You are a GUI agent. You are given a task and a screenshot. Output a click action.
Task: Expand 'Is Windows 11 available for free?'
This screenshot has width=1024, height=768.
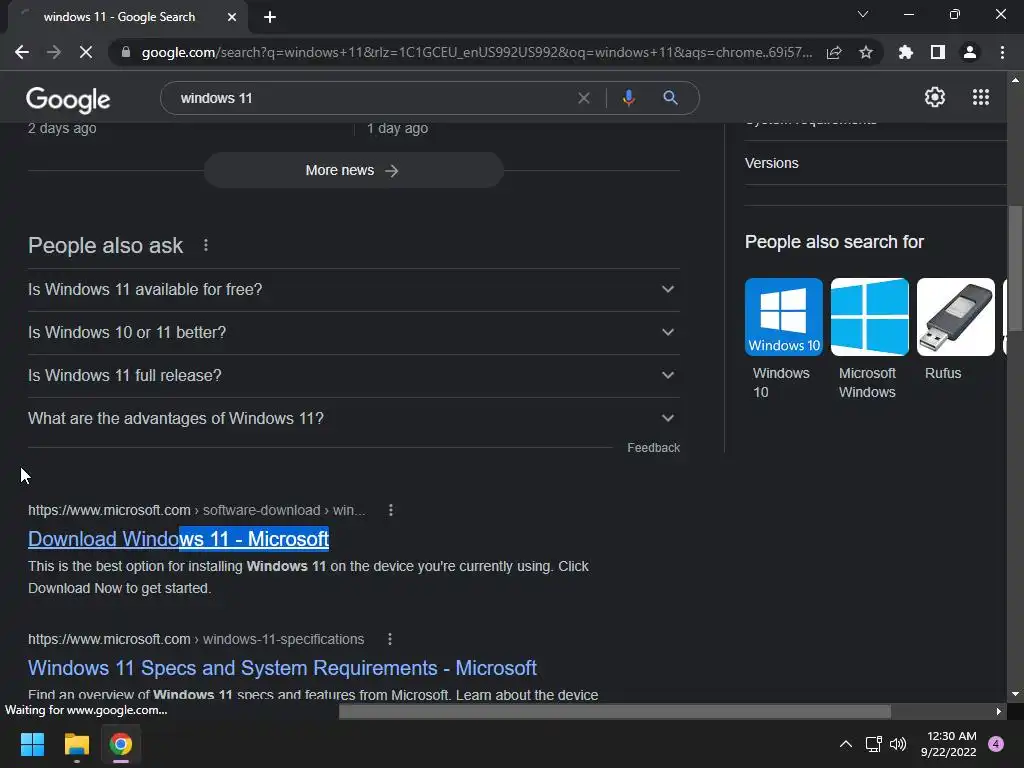353,289
